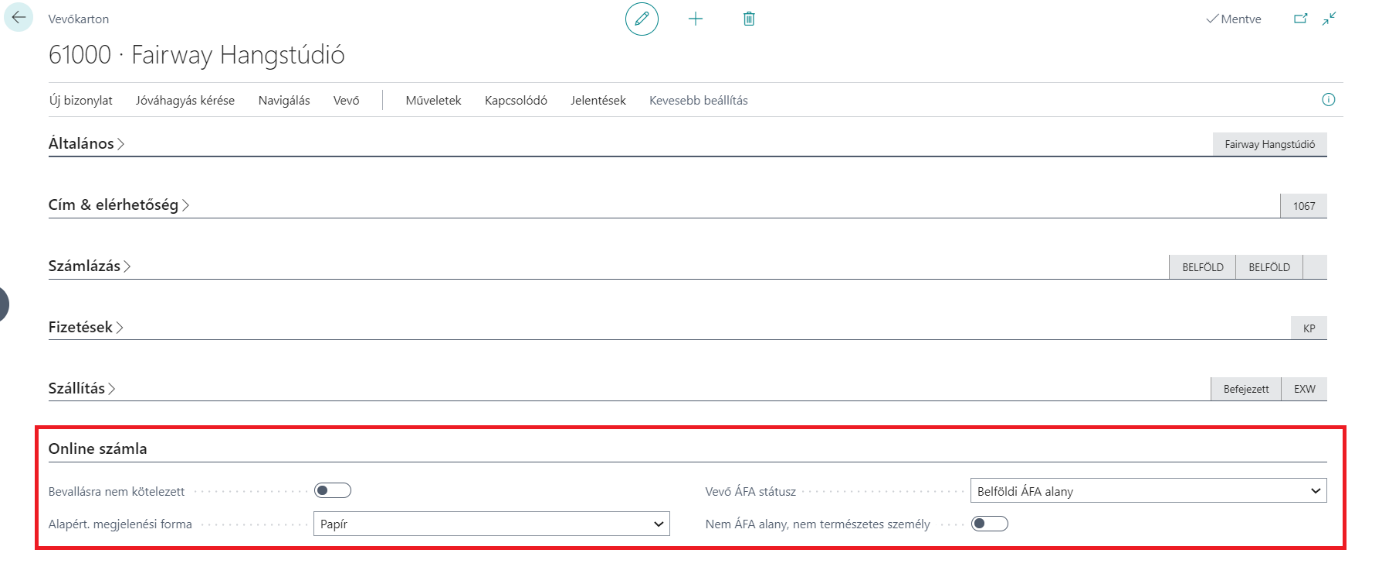This screenshot has height=567, width=1382.
Task: Toggle Bevallásra nem kötelezett switch
Action: pos(333,491)
